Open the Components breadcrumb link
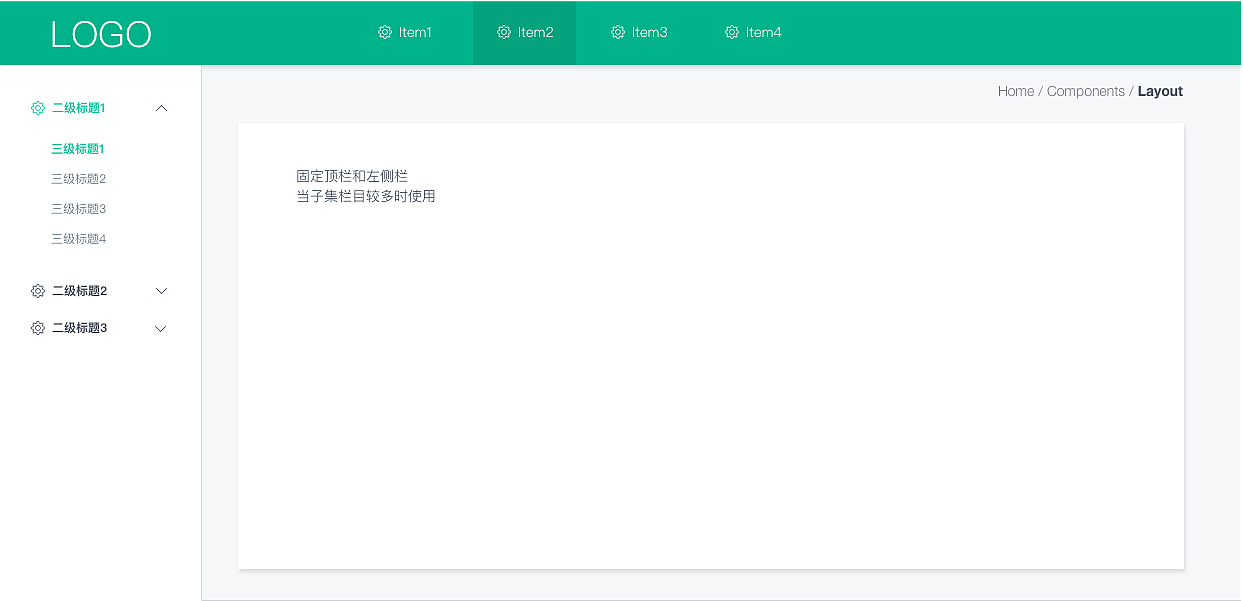The height and width of the screenshot is (601, 1243). tap(1086, 91)
